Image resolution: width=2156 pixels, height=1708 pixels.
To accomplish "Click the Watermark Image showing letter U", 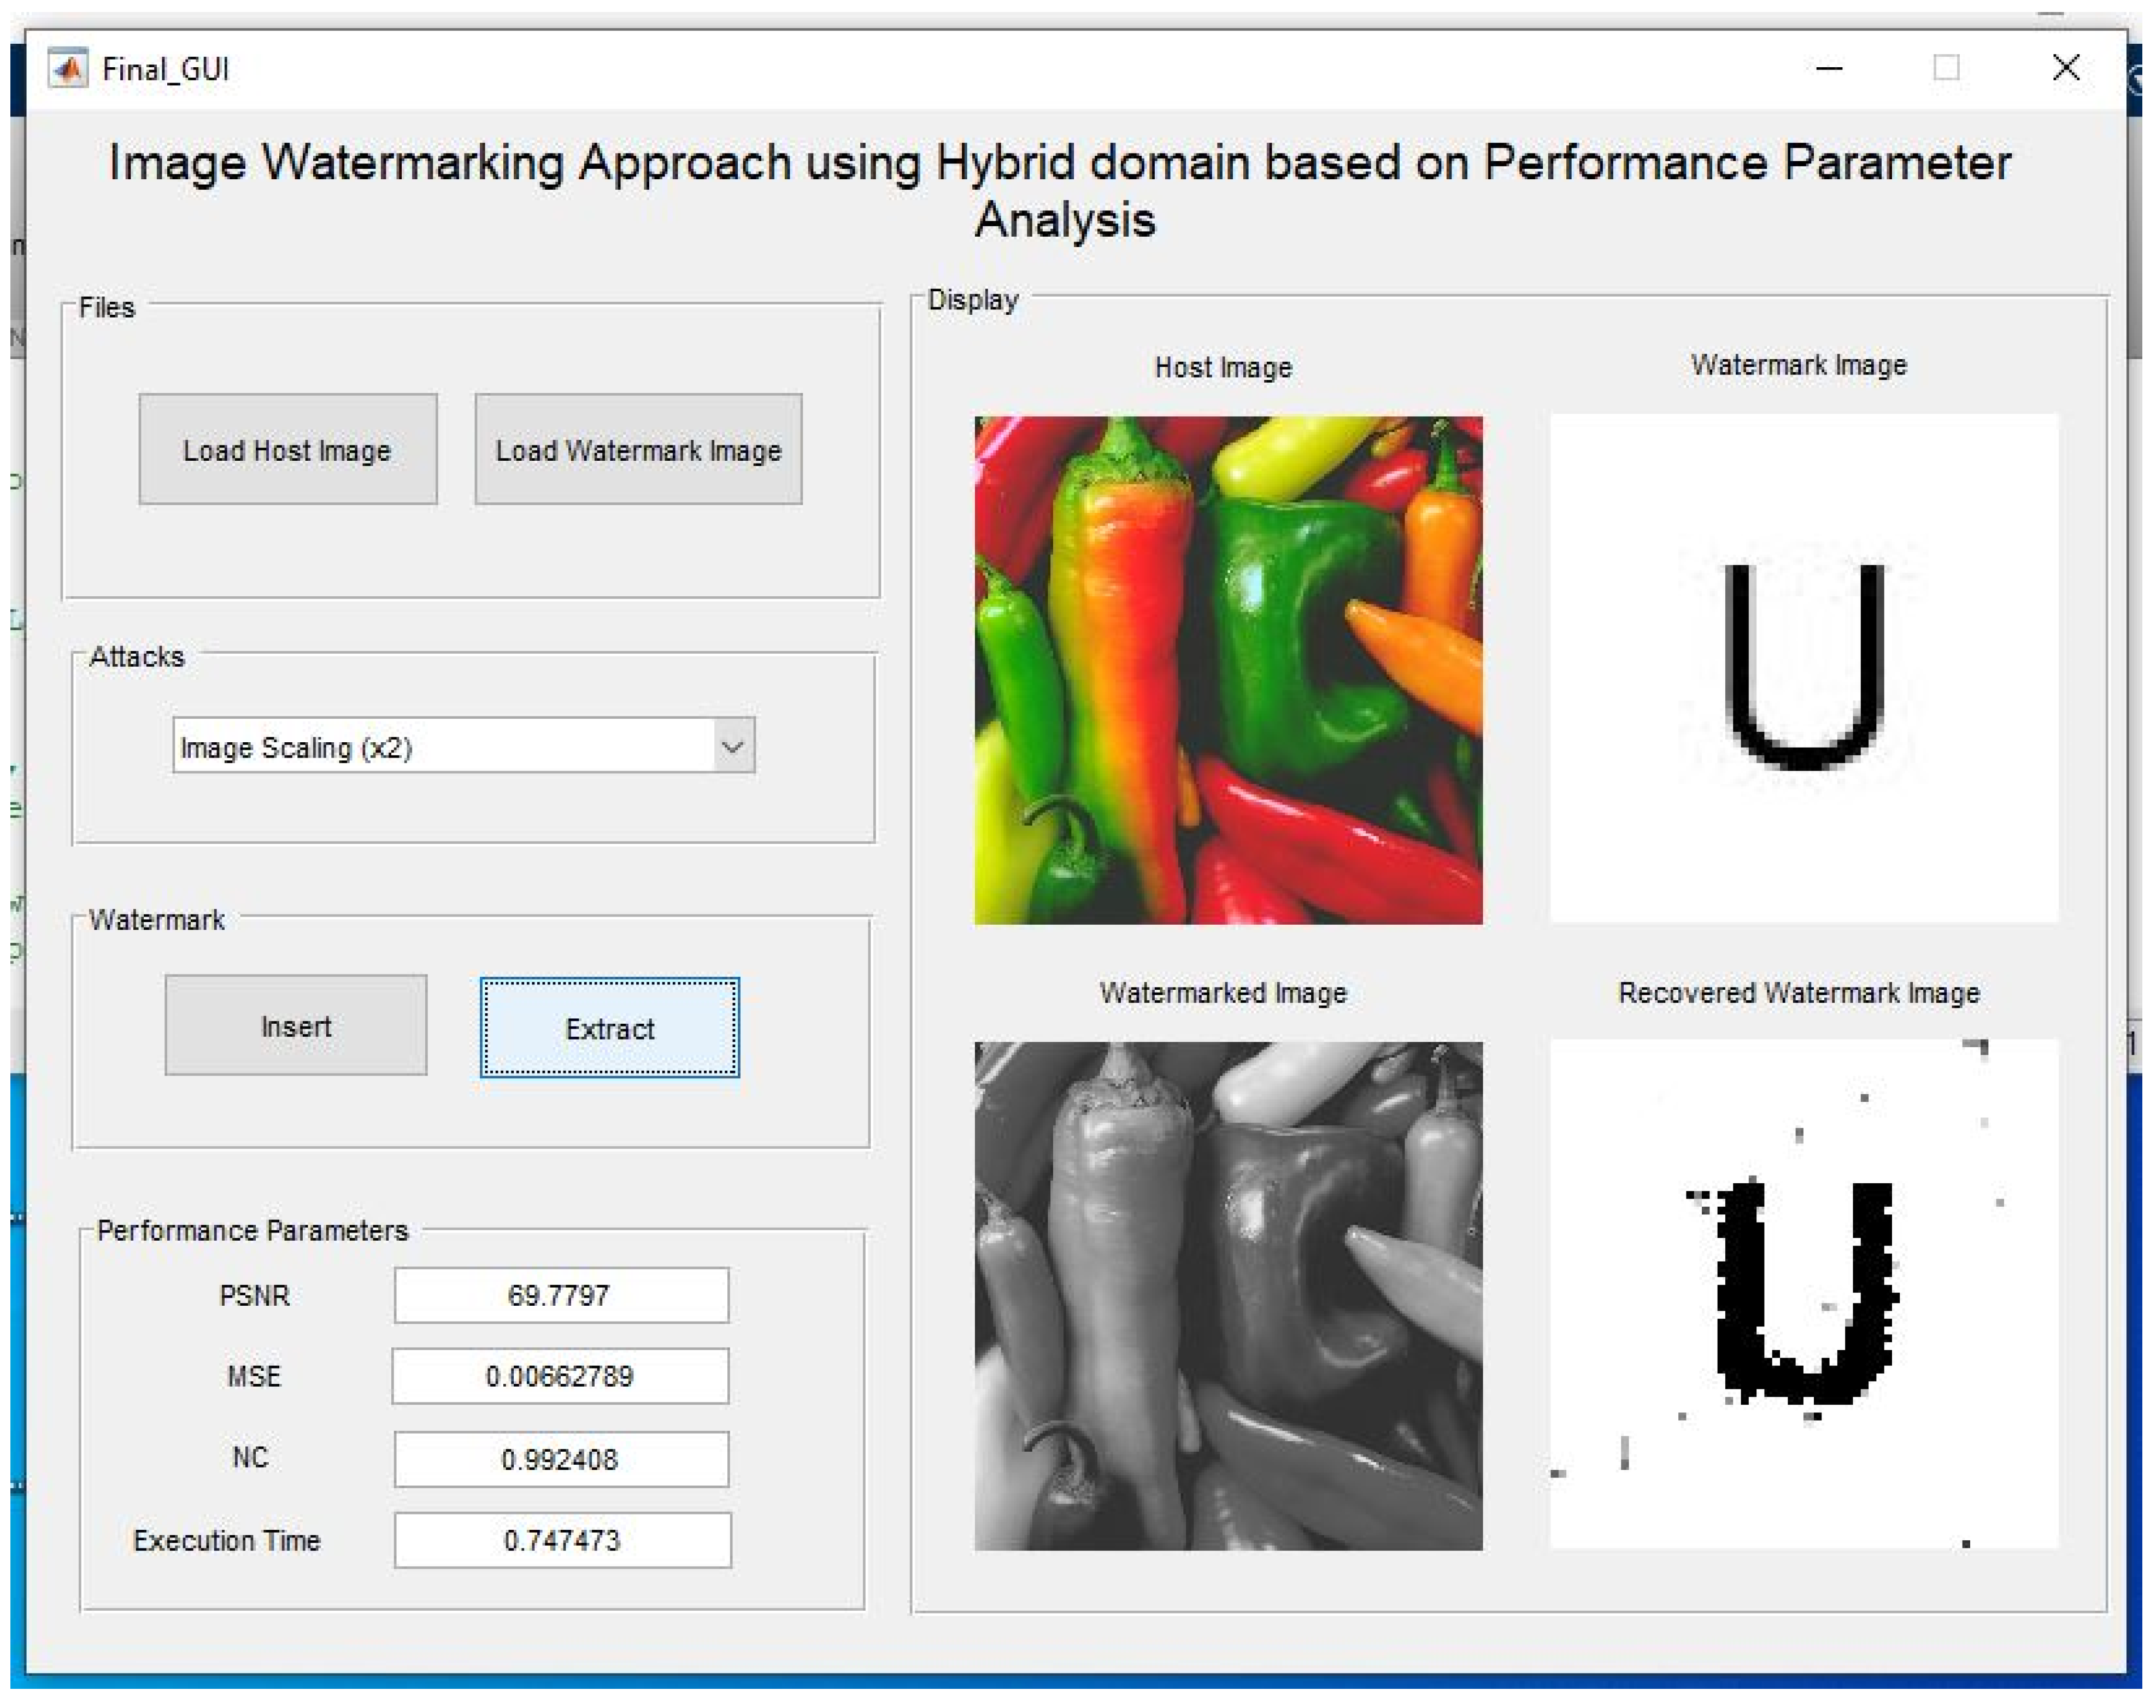I will (x=1803, y=668).
